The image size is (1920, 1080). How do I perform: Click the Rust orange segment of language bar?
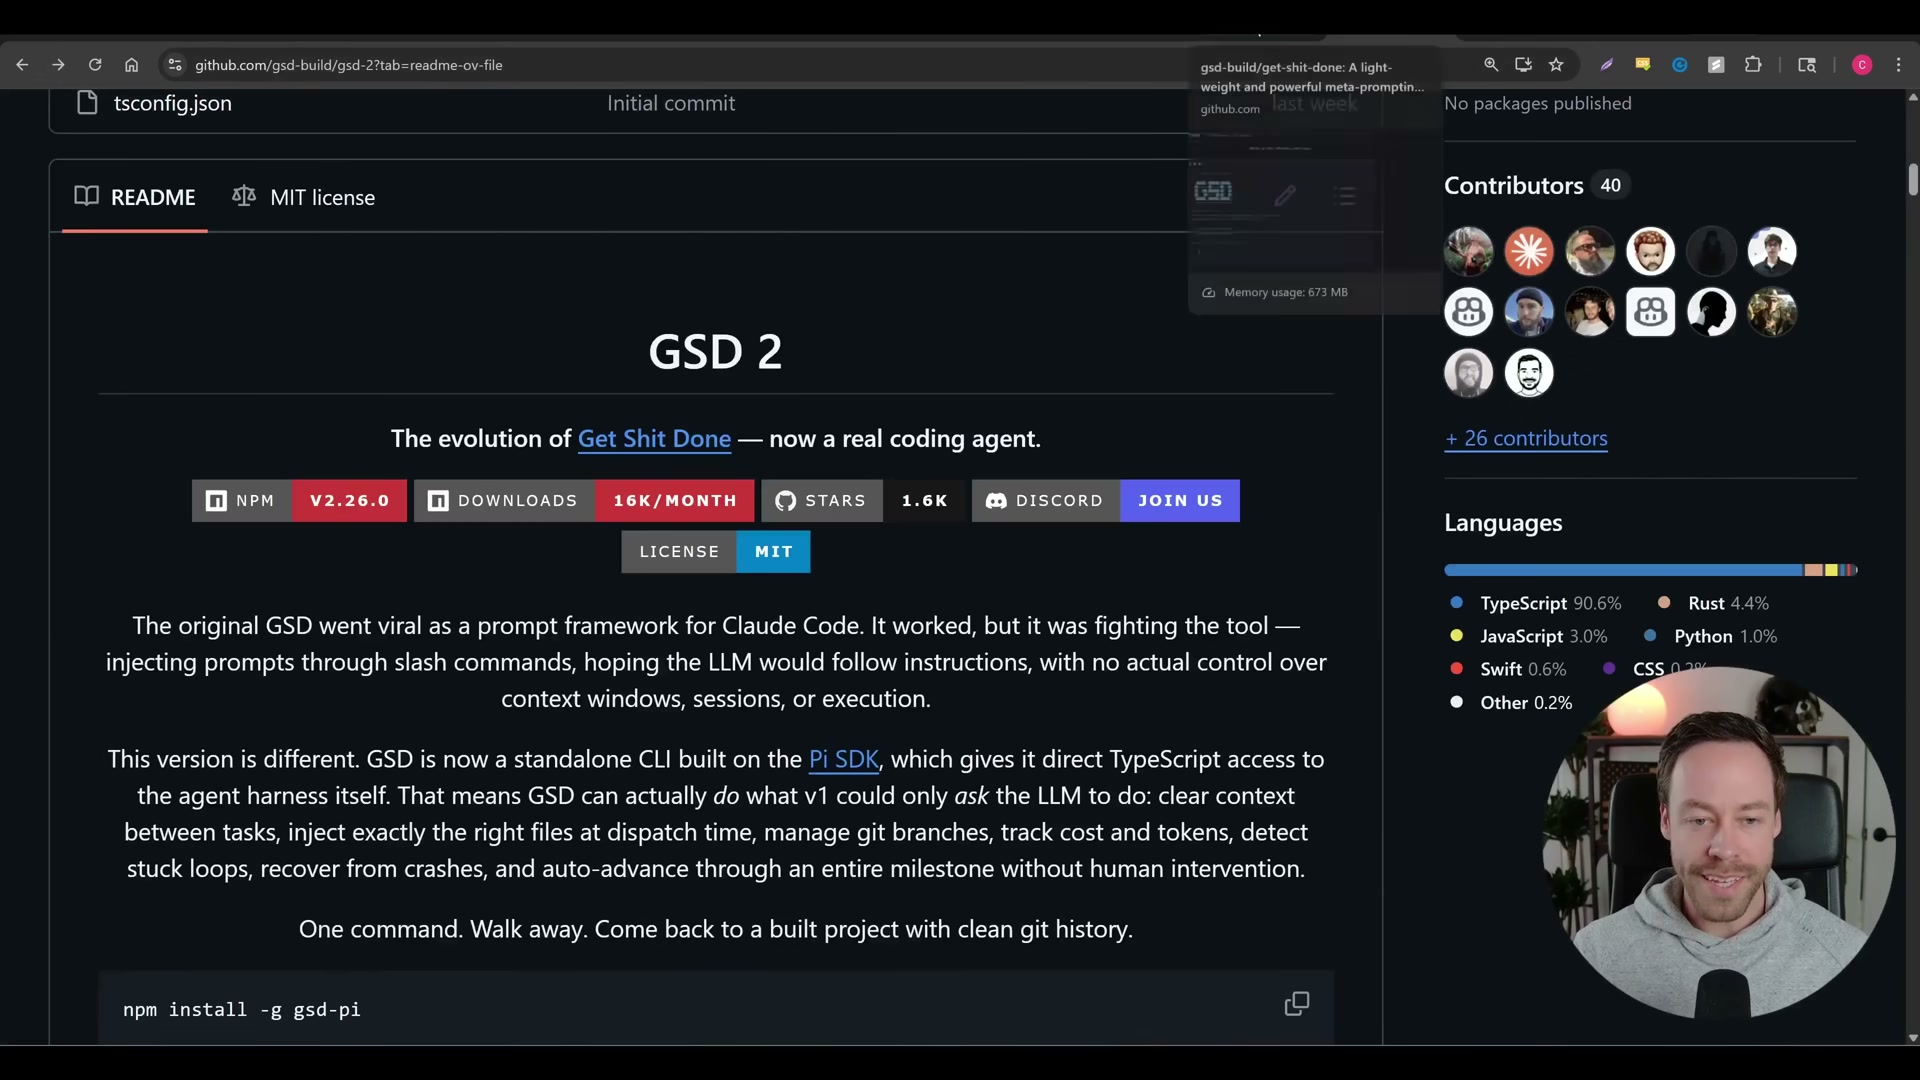[x=1814, y=570]
